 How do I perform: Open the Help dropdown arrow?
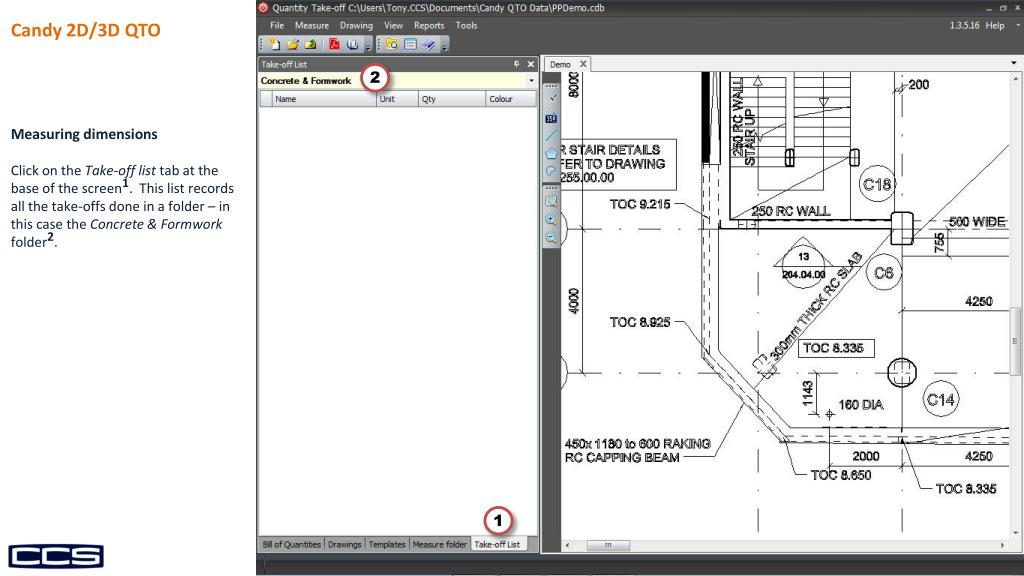1017,25
